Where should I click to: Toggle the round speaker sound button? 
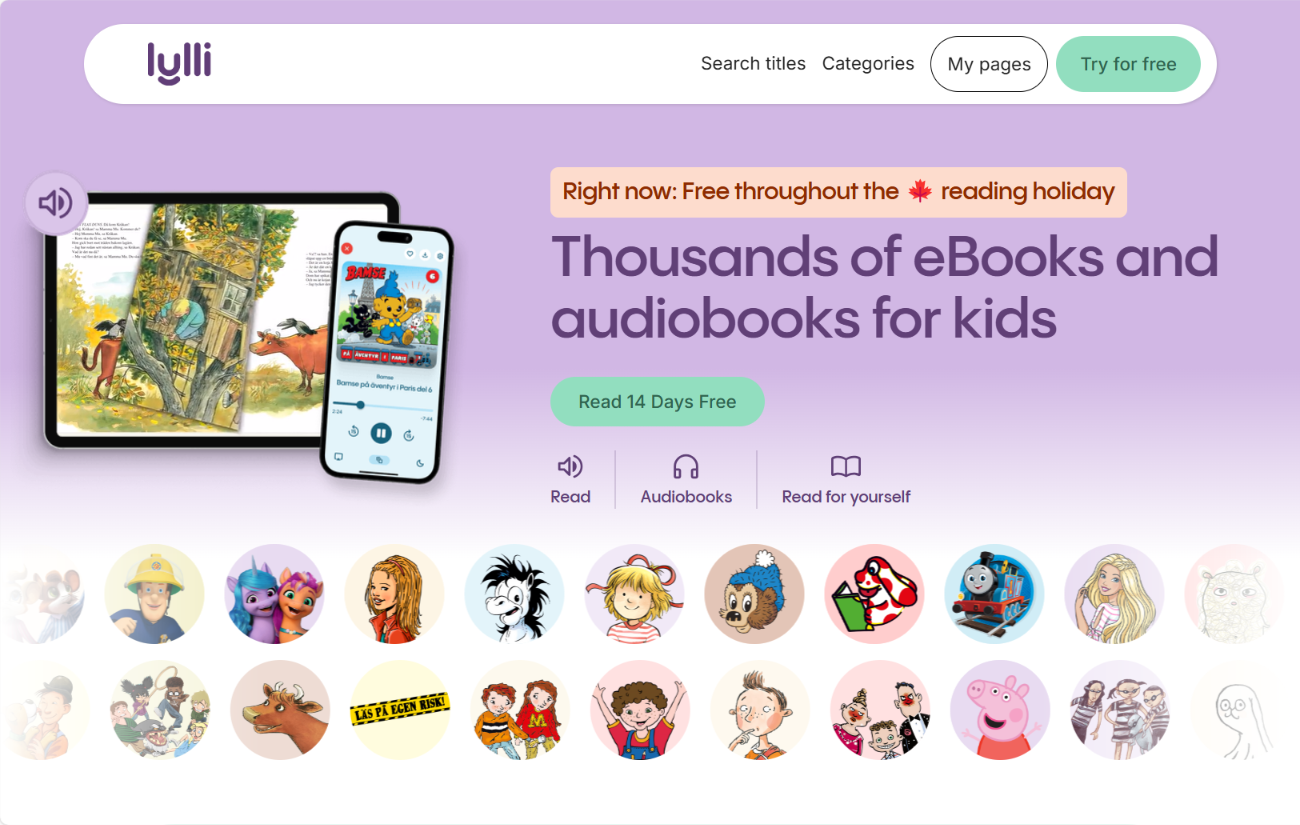(56, 204)
